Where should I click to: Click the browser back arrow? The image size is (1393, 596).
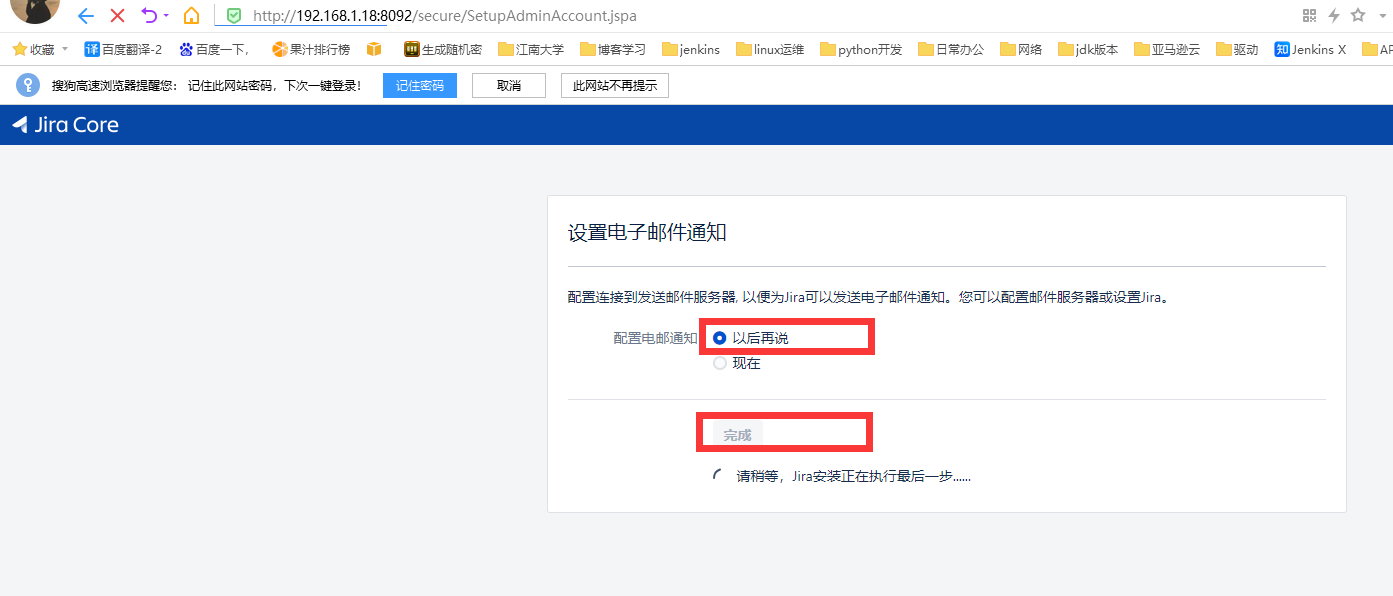pyautogui.click(x=86, y=15)
